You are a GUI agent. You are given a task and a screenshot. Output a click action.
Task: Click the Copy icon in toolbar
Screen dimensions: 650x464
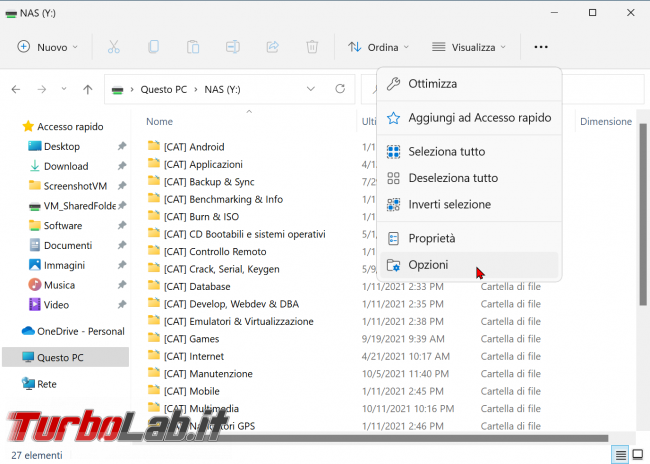(153, 47)
